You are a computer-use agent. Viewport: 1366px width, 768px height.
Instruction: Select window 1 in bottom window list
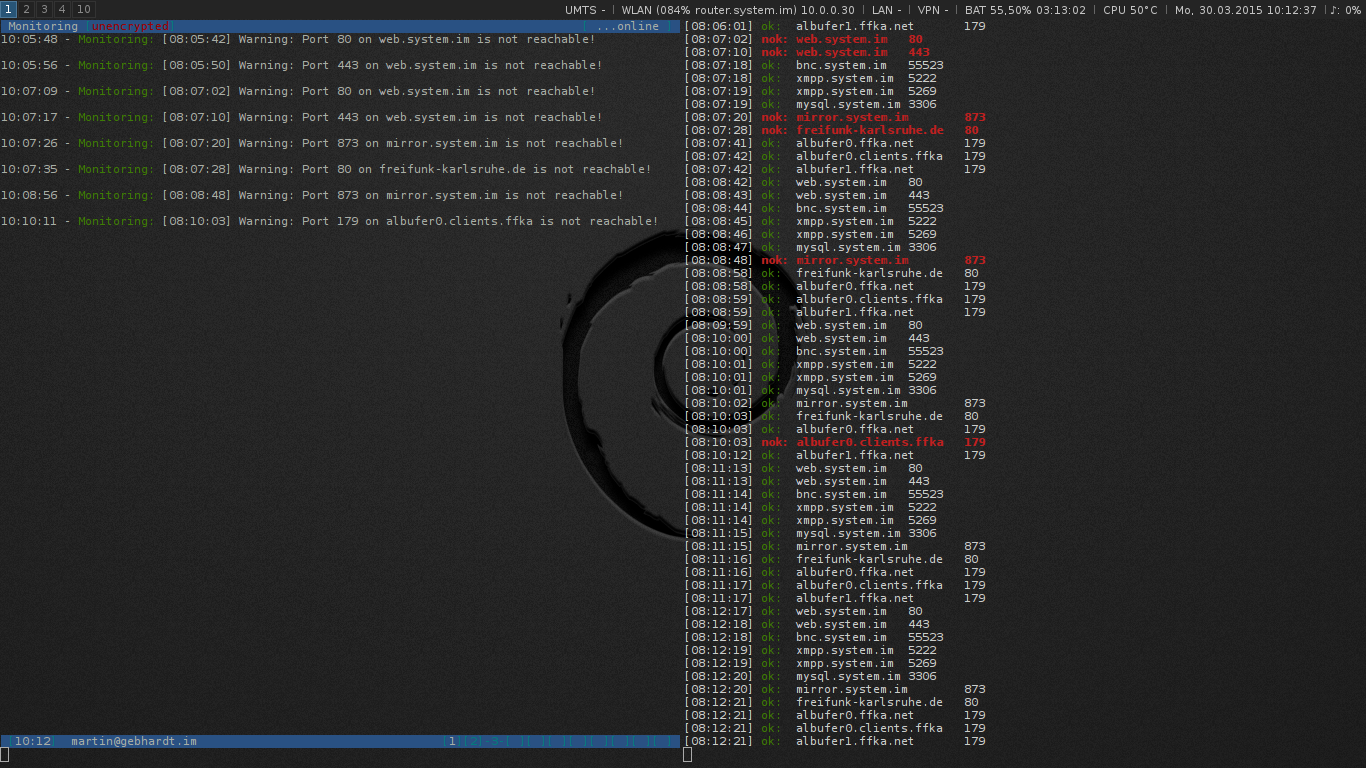tap(452, 741)
